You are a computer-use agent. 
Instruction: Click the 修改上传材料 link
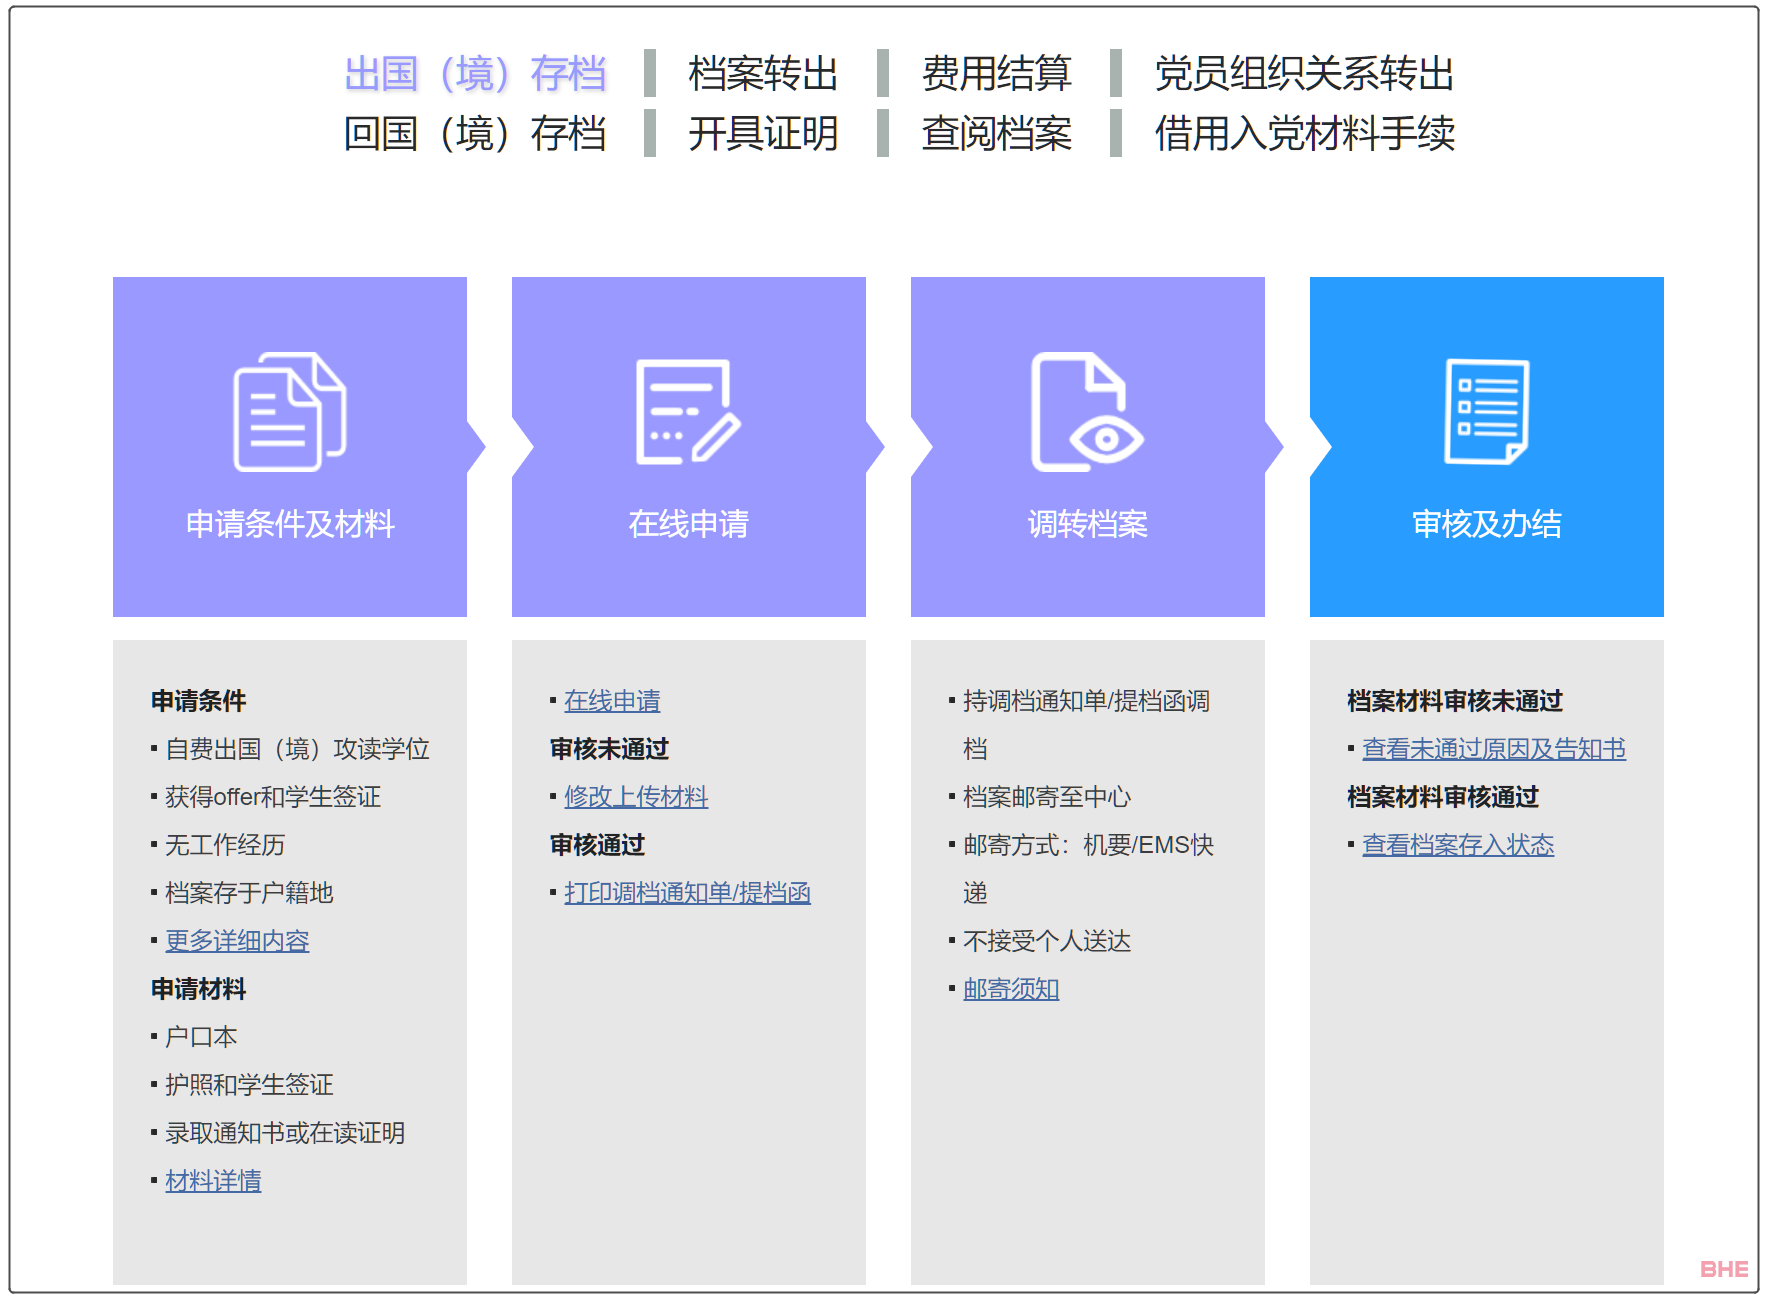(636, 797)
